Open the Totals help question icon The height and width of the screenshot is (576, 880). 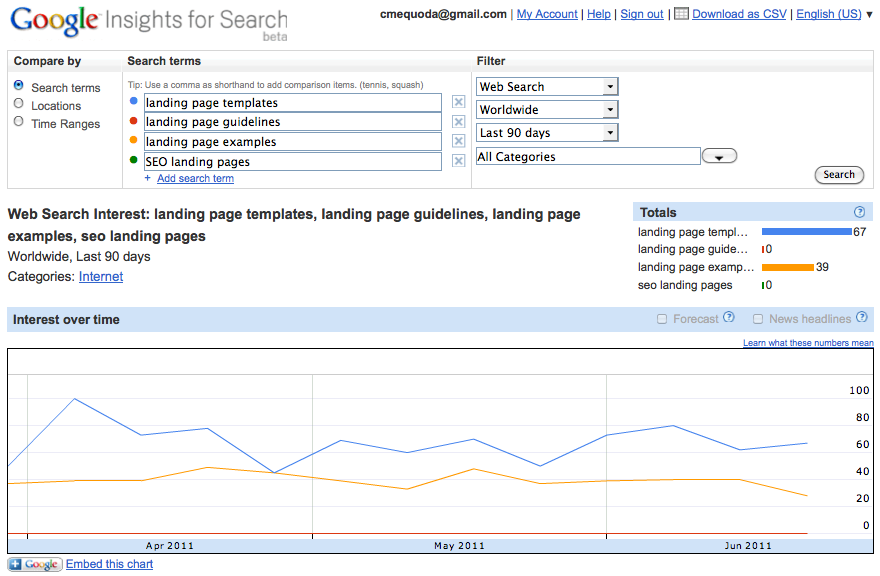click(859, 212)
